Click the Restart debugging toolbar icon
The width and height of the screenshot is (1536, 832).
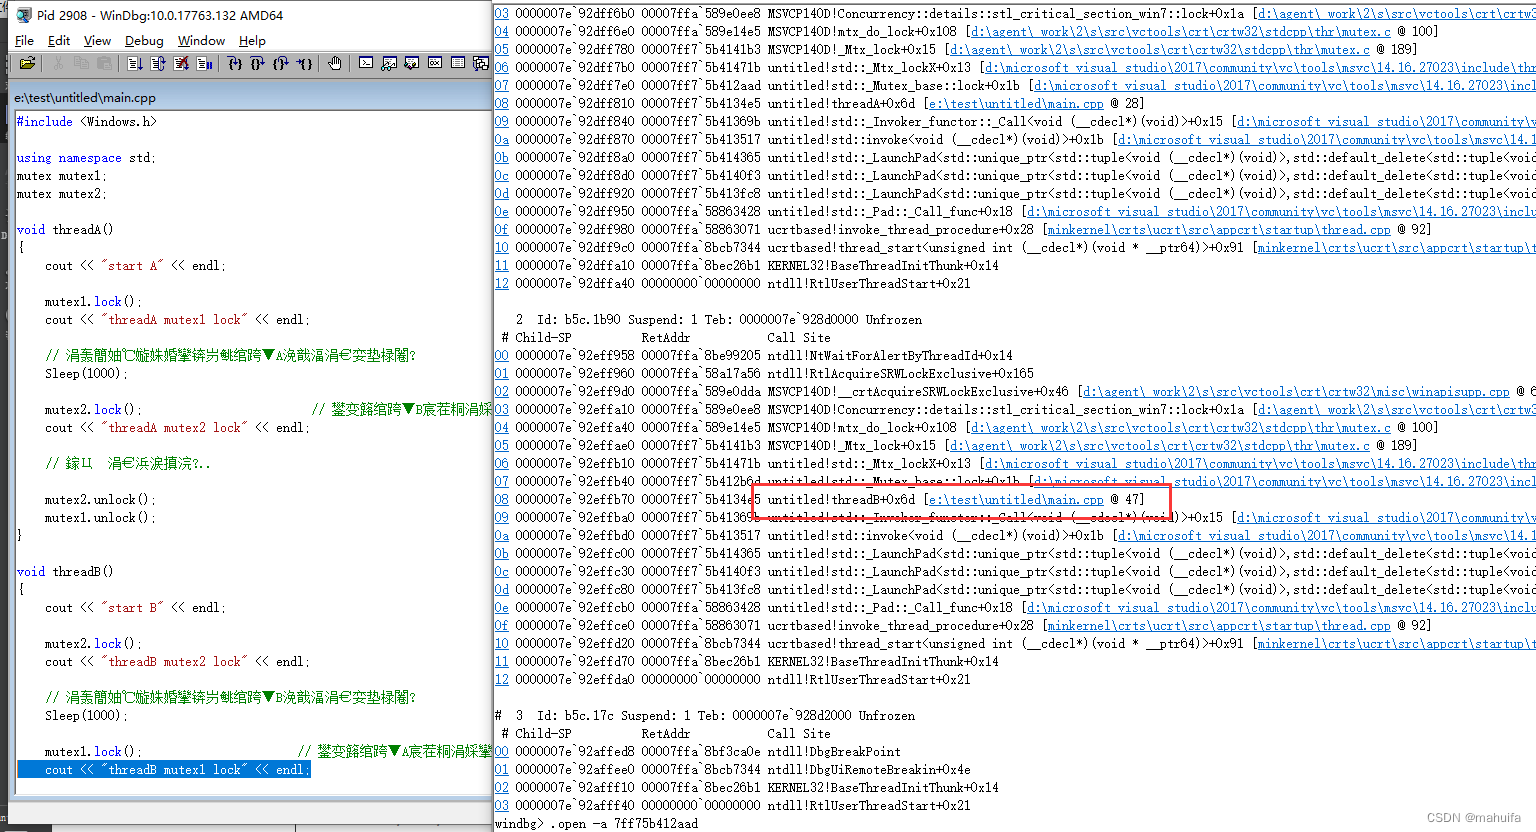pyautogui.click(x=158, y=63)
